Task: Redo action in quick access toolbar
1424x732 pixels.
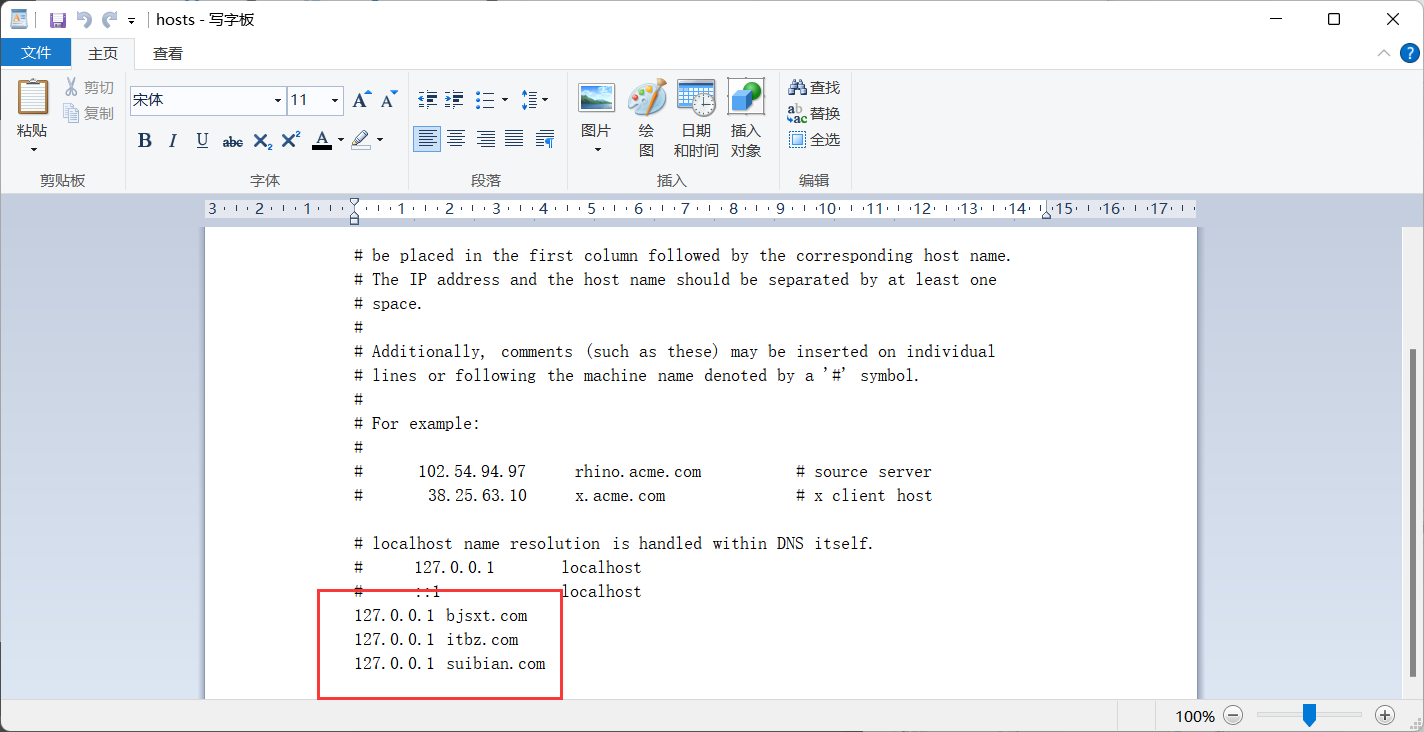Action: click(x=109, y=19)
